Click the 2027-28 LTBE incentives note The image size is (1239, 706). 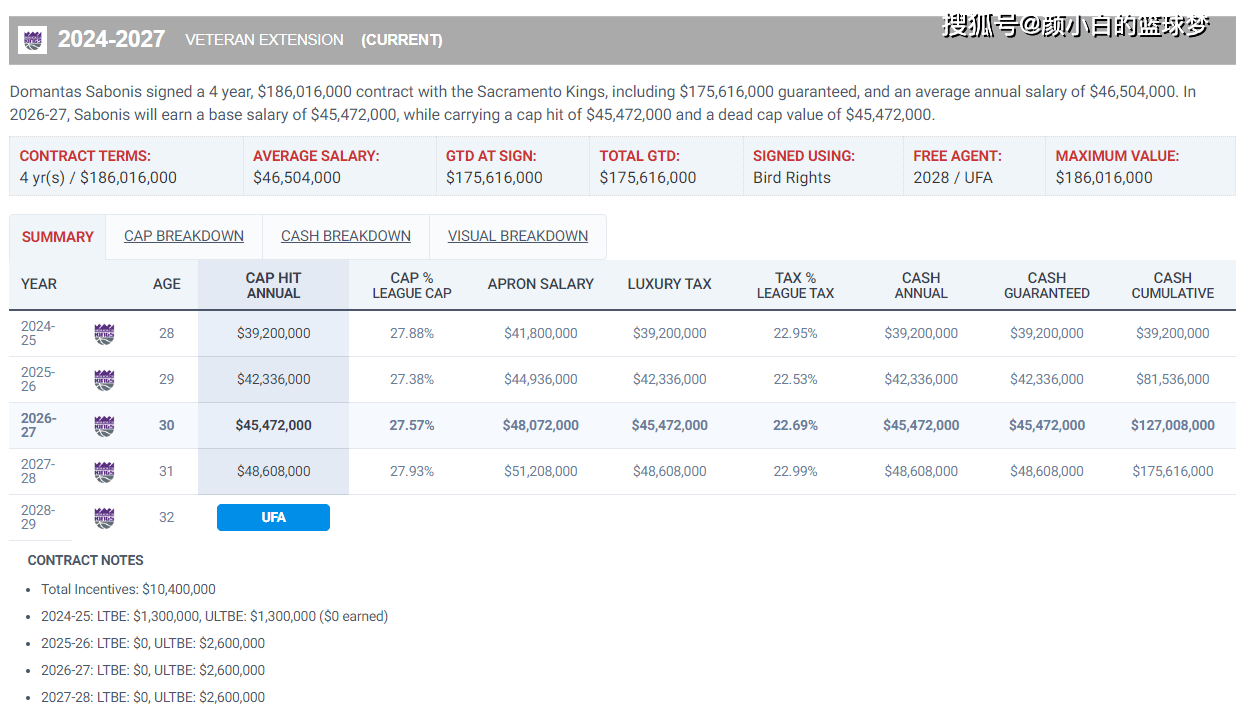pos(153,697)
